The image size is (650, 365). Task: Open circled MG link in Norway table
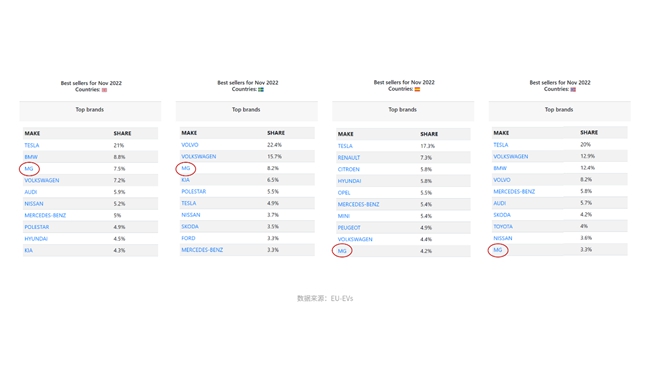(x=498, y=250)
